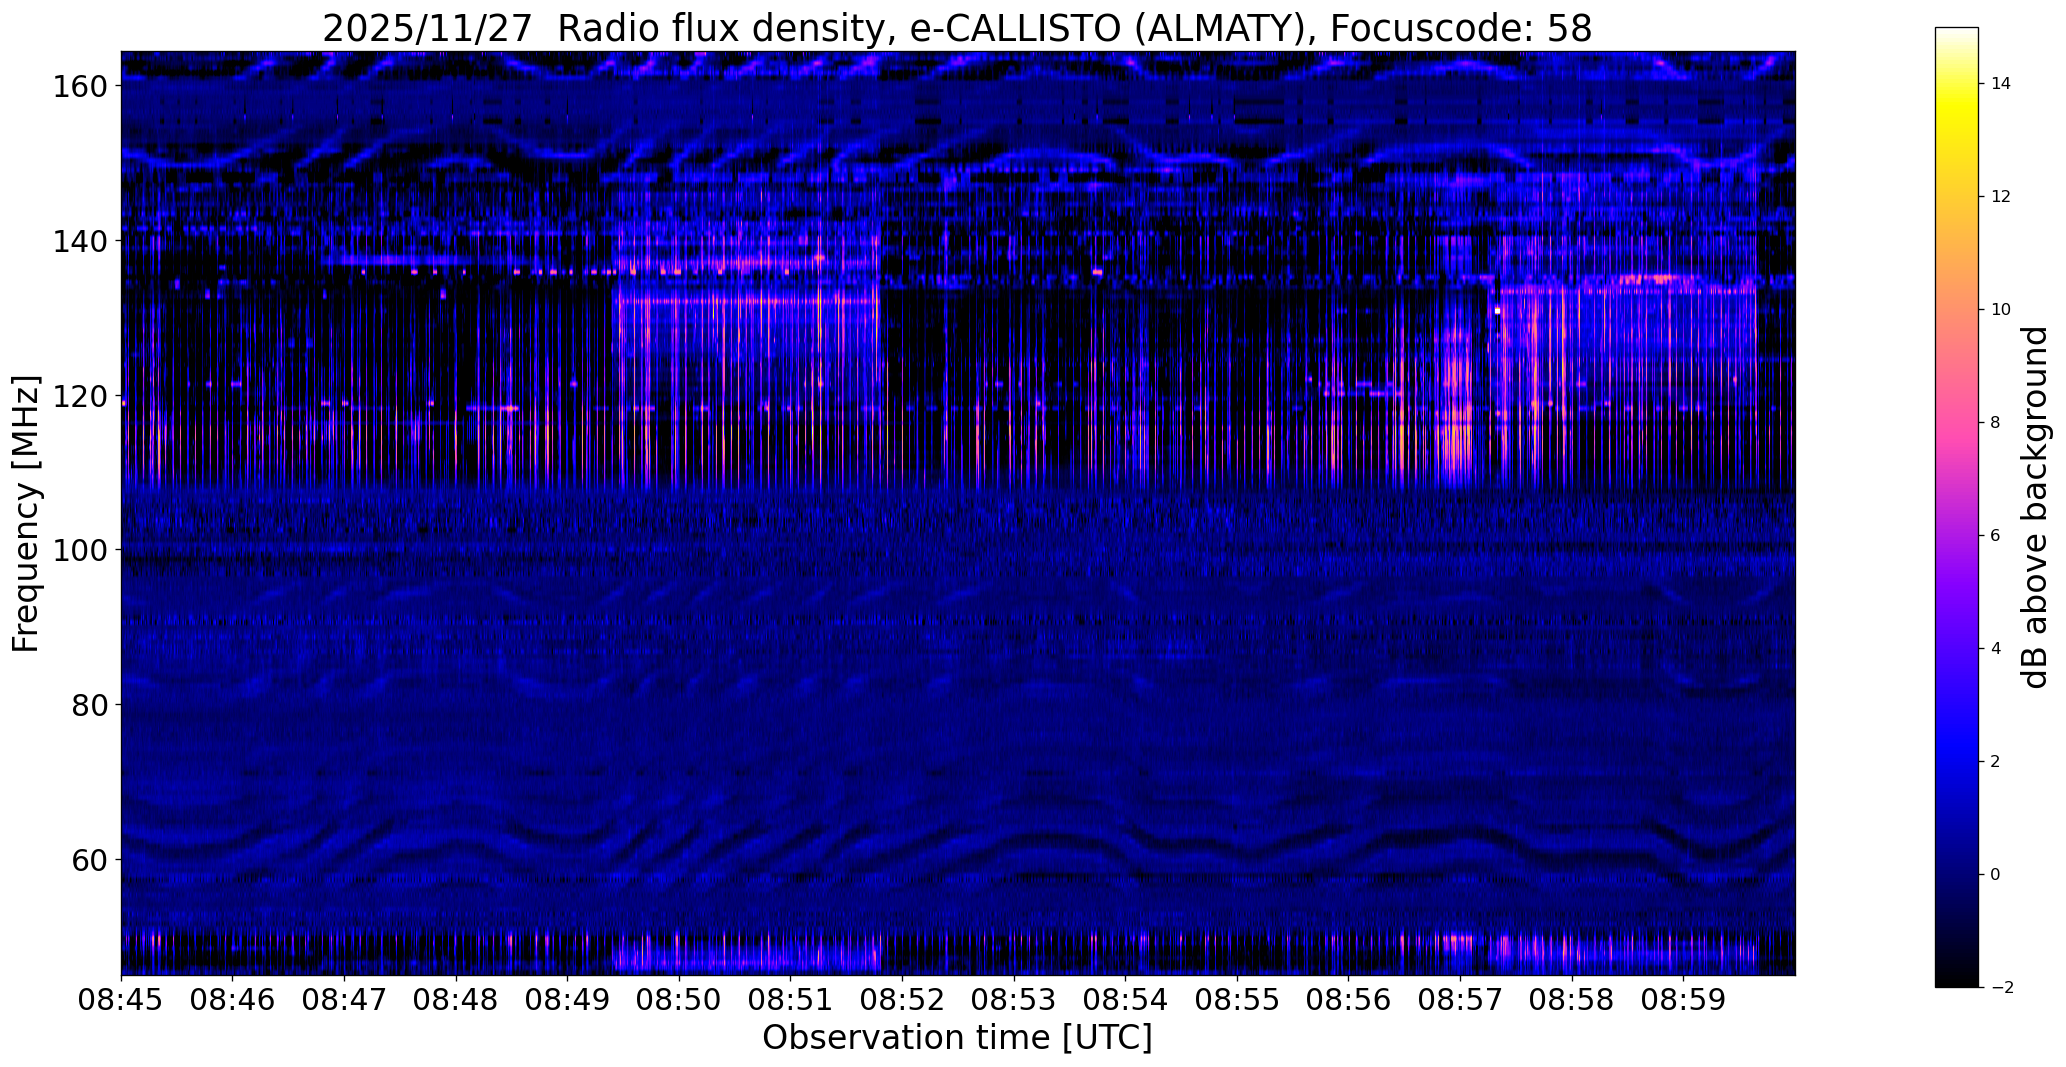Click the 08:51 time tick label
This screenshot has height=1067, width=2066.
point(791,1000)
